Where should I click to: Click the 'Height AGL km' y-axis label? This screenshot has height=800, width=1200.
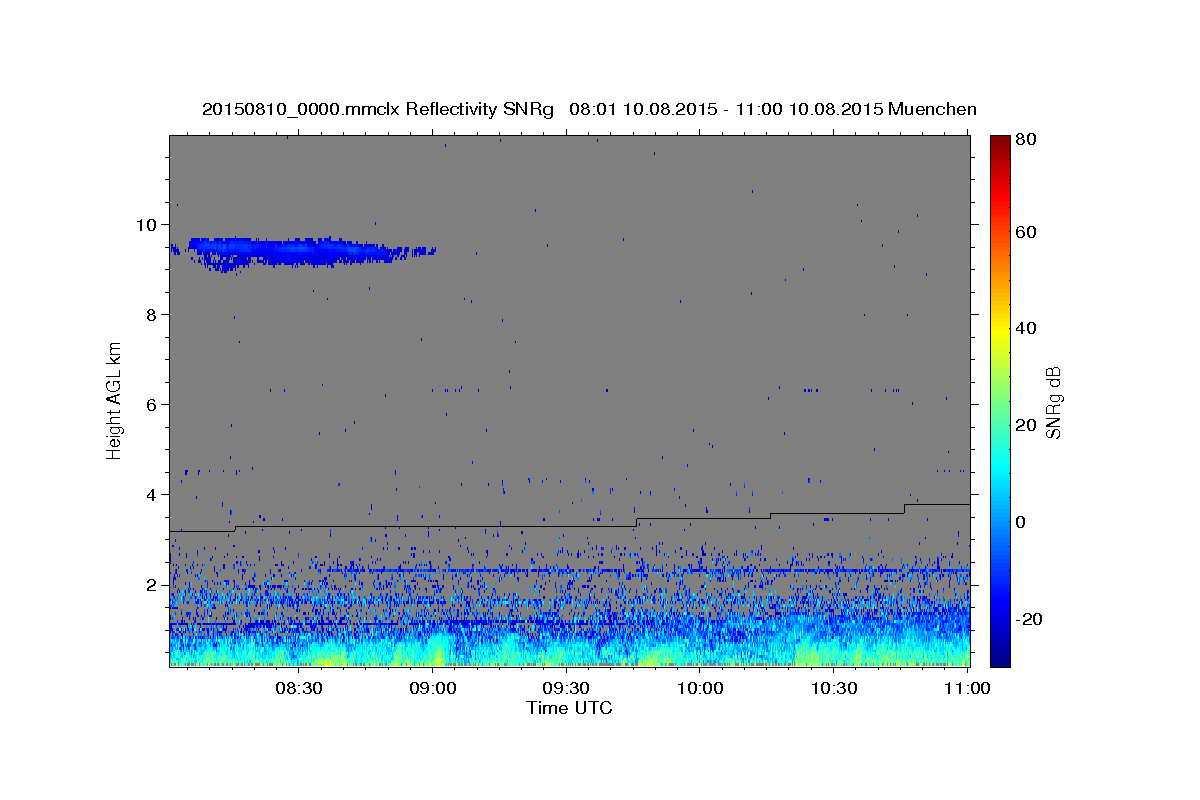coord(115,401)
